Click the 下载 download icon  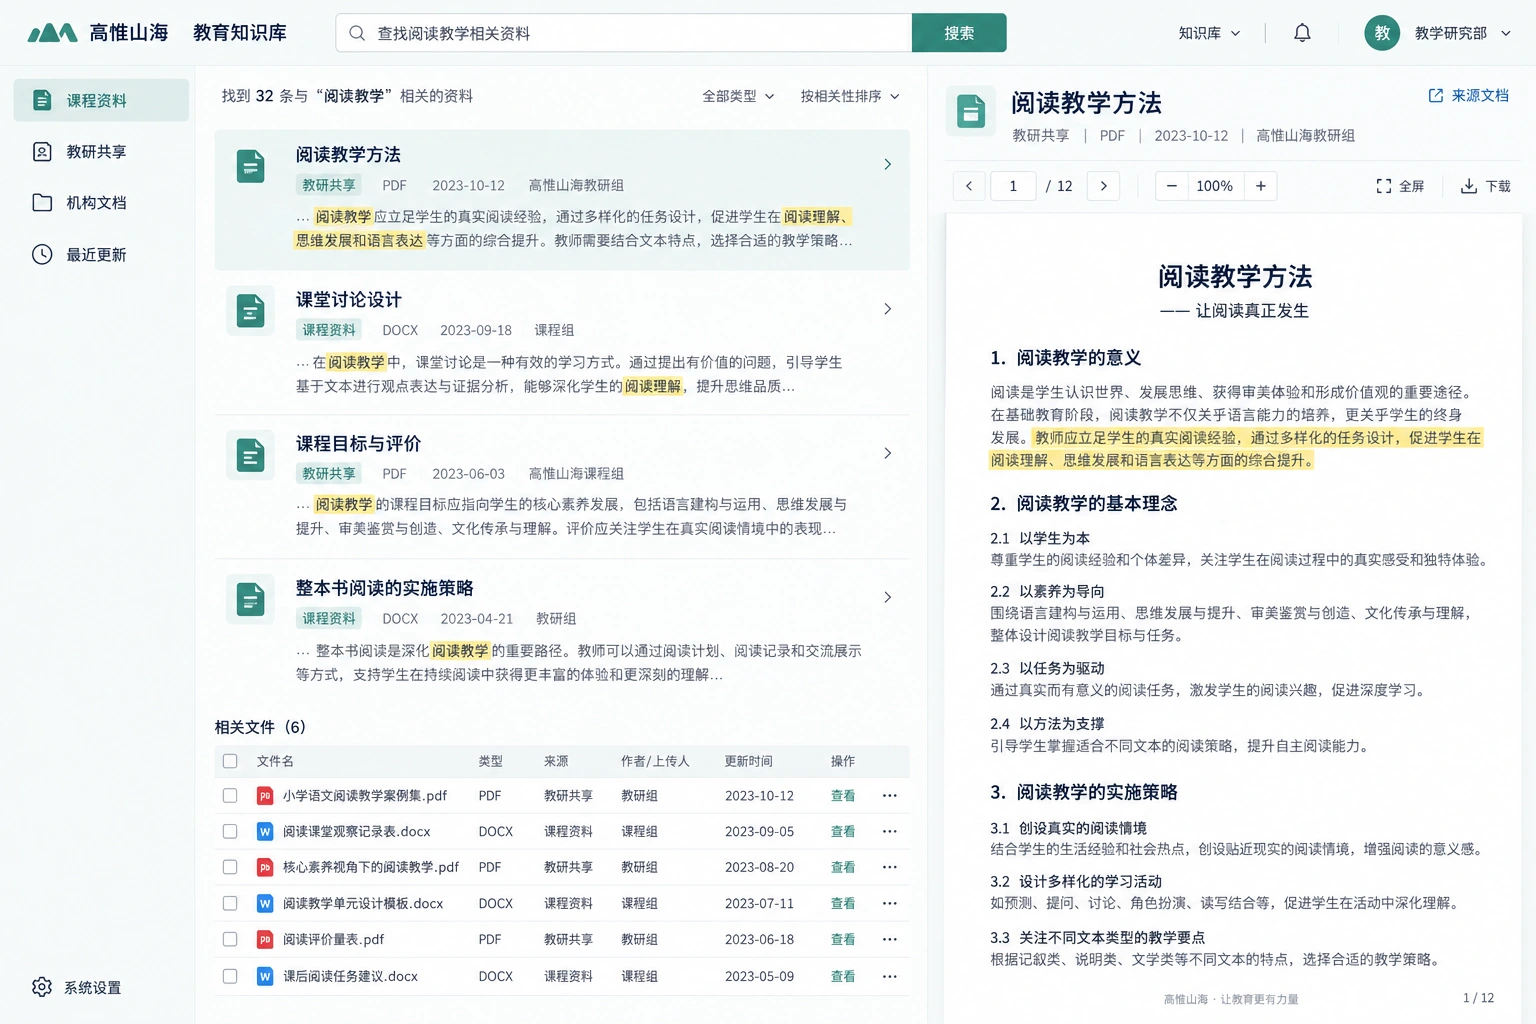pos(1469,186)
